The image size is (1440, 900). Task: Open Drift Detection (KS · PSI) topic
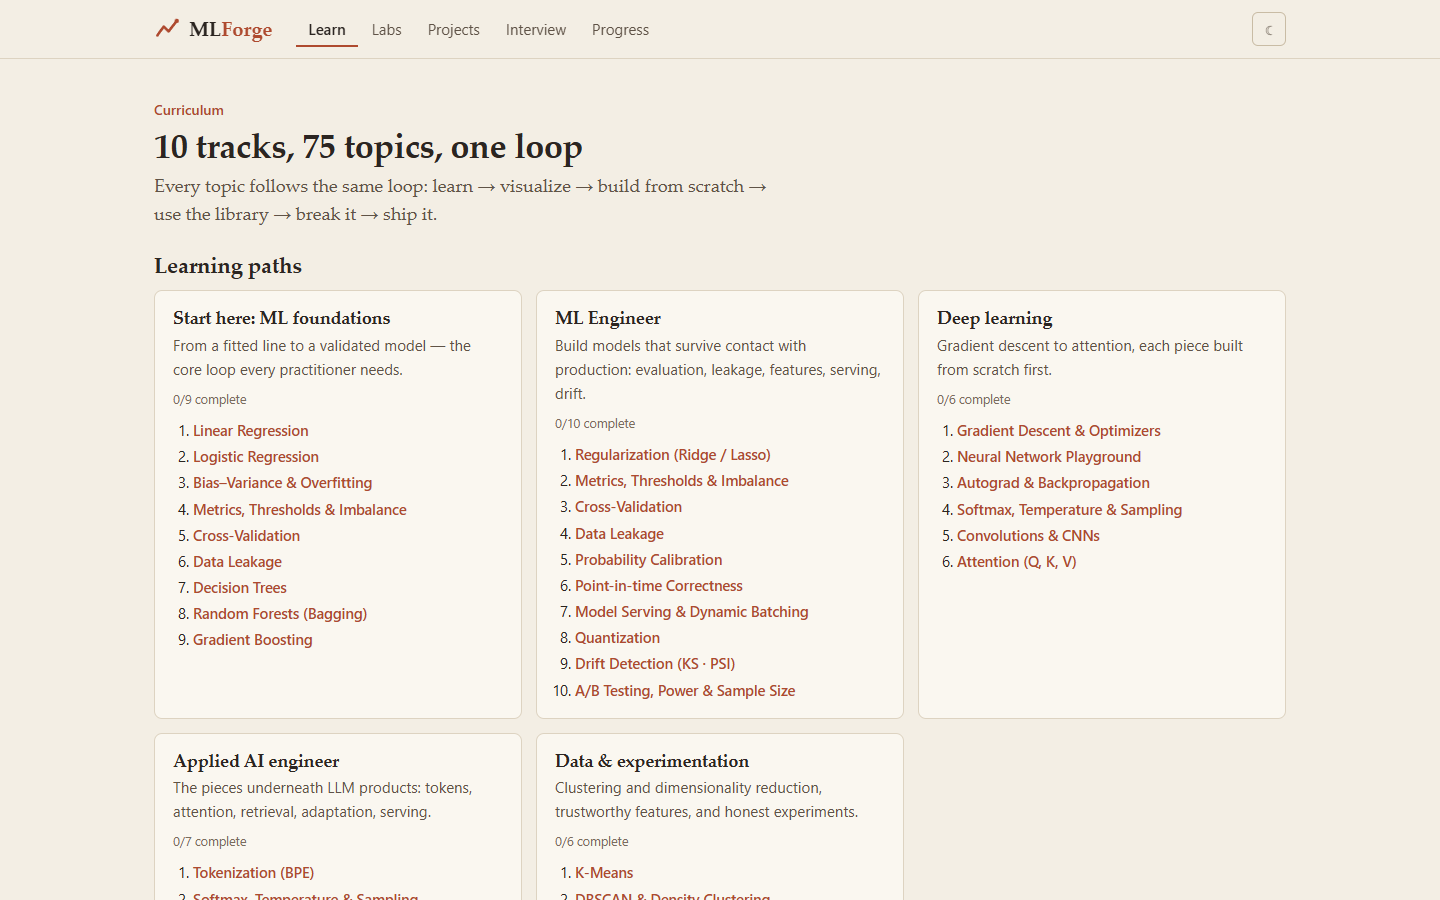tap(655, 664)
